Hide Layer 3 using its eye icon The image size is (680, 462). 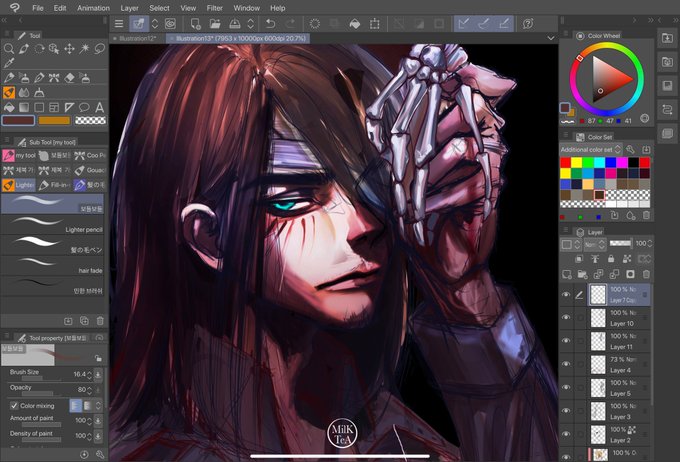[566, 411]
